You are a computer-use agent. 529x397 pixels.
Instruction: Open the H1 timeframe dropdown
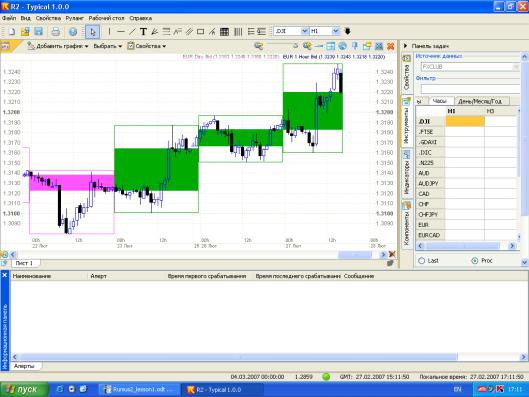pos(335,31)
